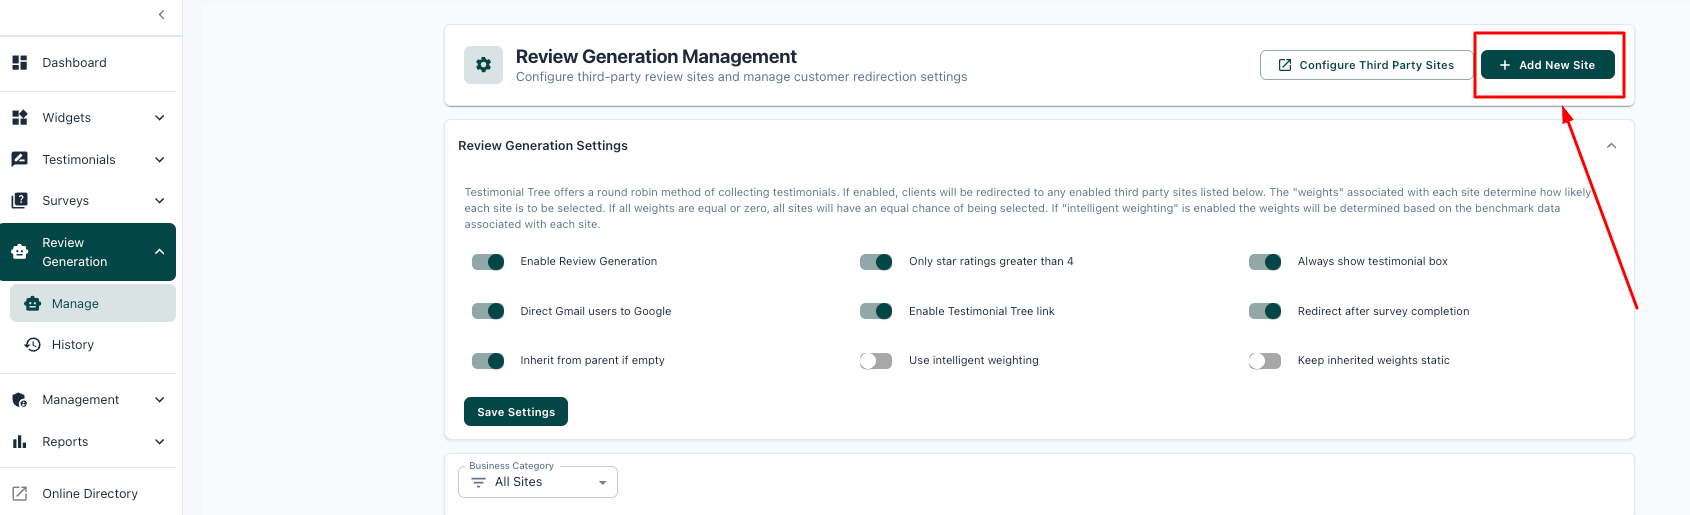Click the Widgets sidebar icon

19,118
